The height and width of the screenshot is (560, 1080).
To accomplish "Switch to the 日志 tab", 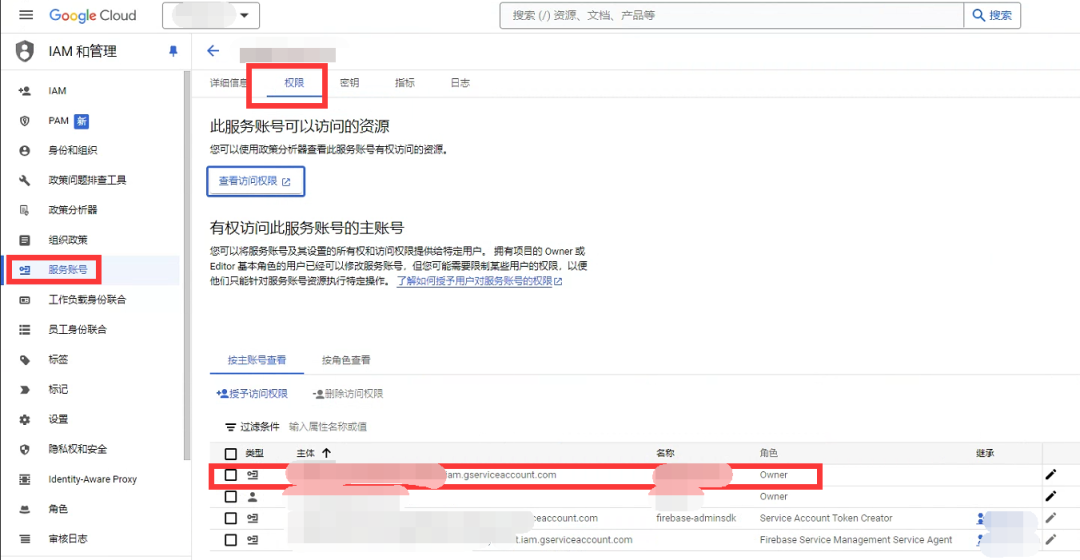I will (460, 83).
